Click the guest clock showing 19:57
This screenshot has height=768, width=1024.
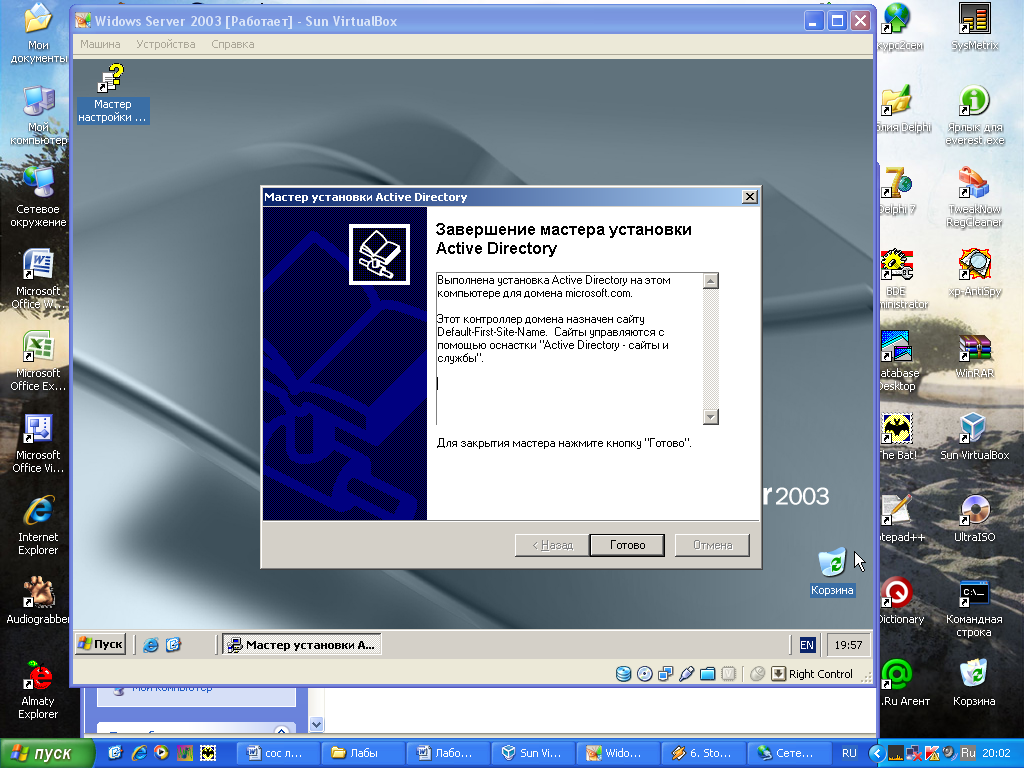point(848,645)
